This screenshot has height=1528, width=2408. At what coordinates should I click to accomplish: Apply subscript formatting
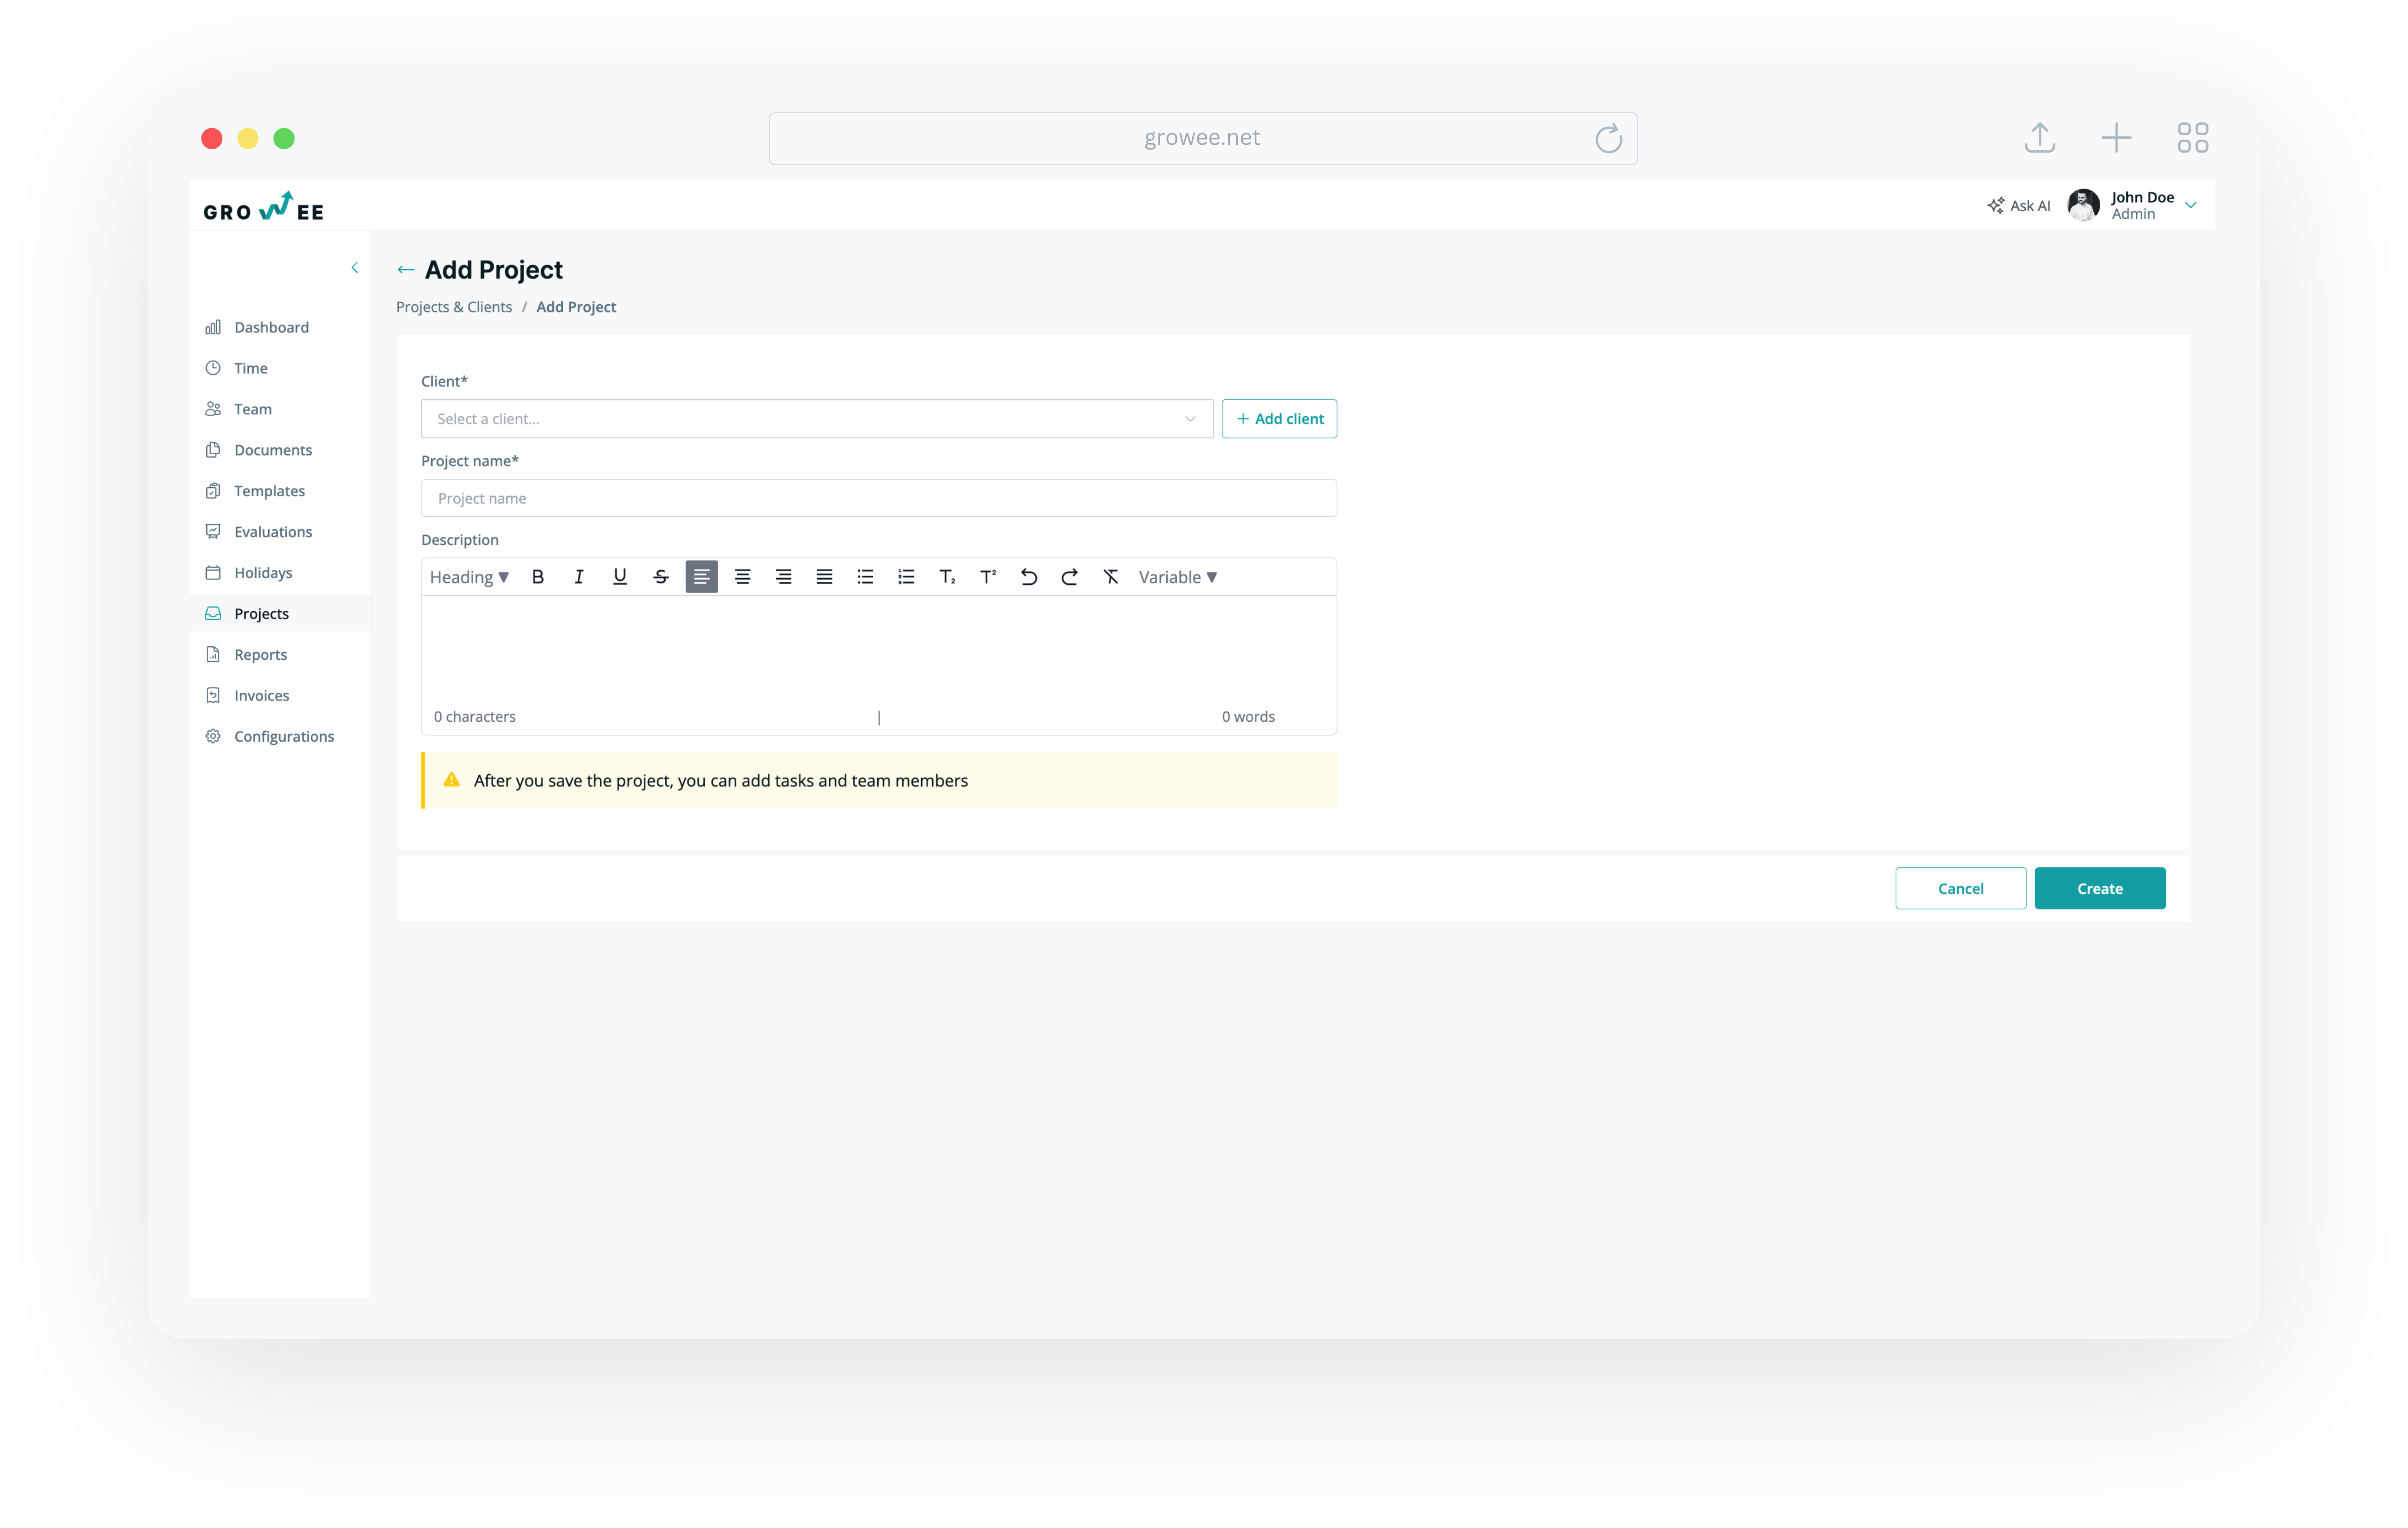(x=948, y=577)
